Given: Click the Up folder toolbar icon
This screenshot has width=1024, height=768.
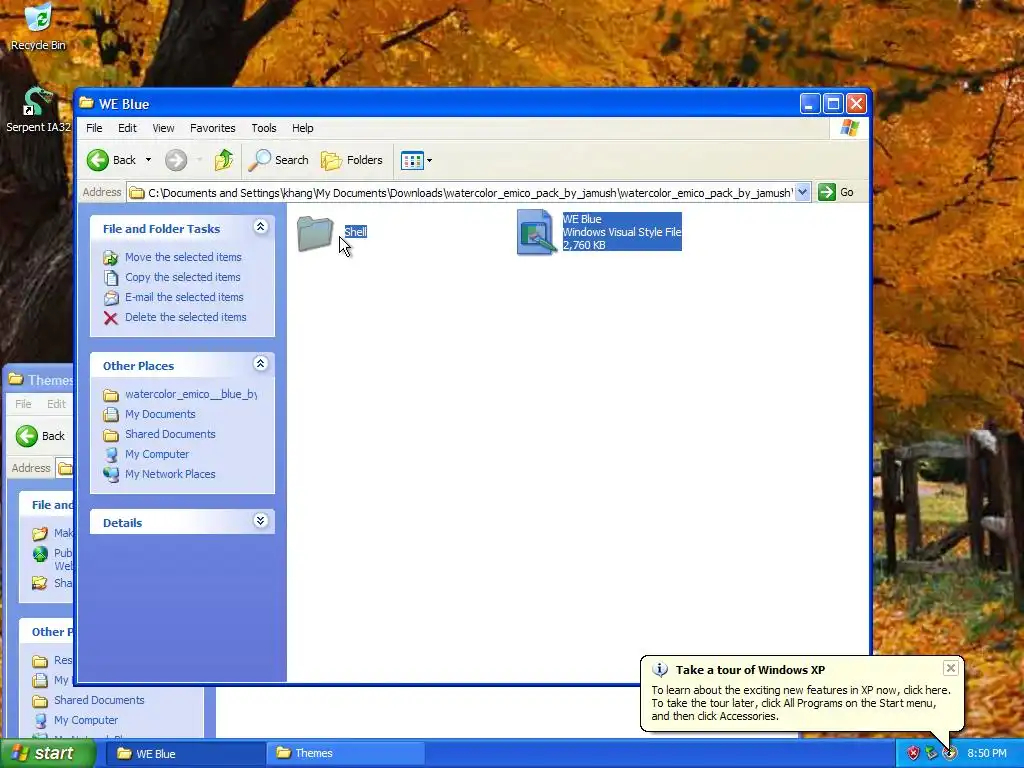Looking at the screenshot, I should click(224, 160).
